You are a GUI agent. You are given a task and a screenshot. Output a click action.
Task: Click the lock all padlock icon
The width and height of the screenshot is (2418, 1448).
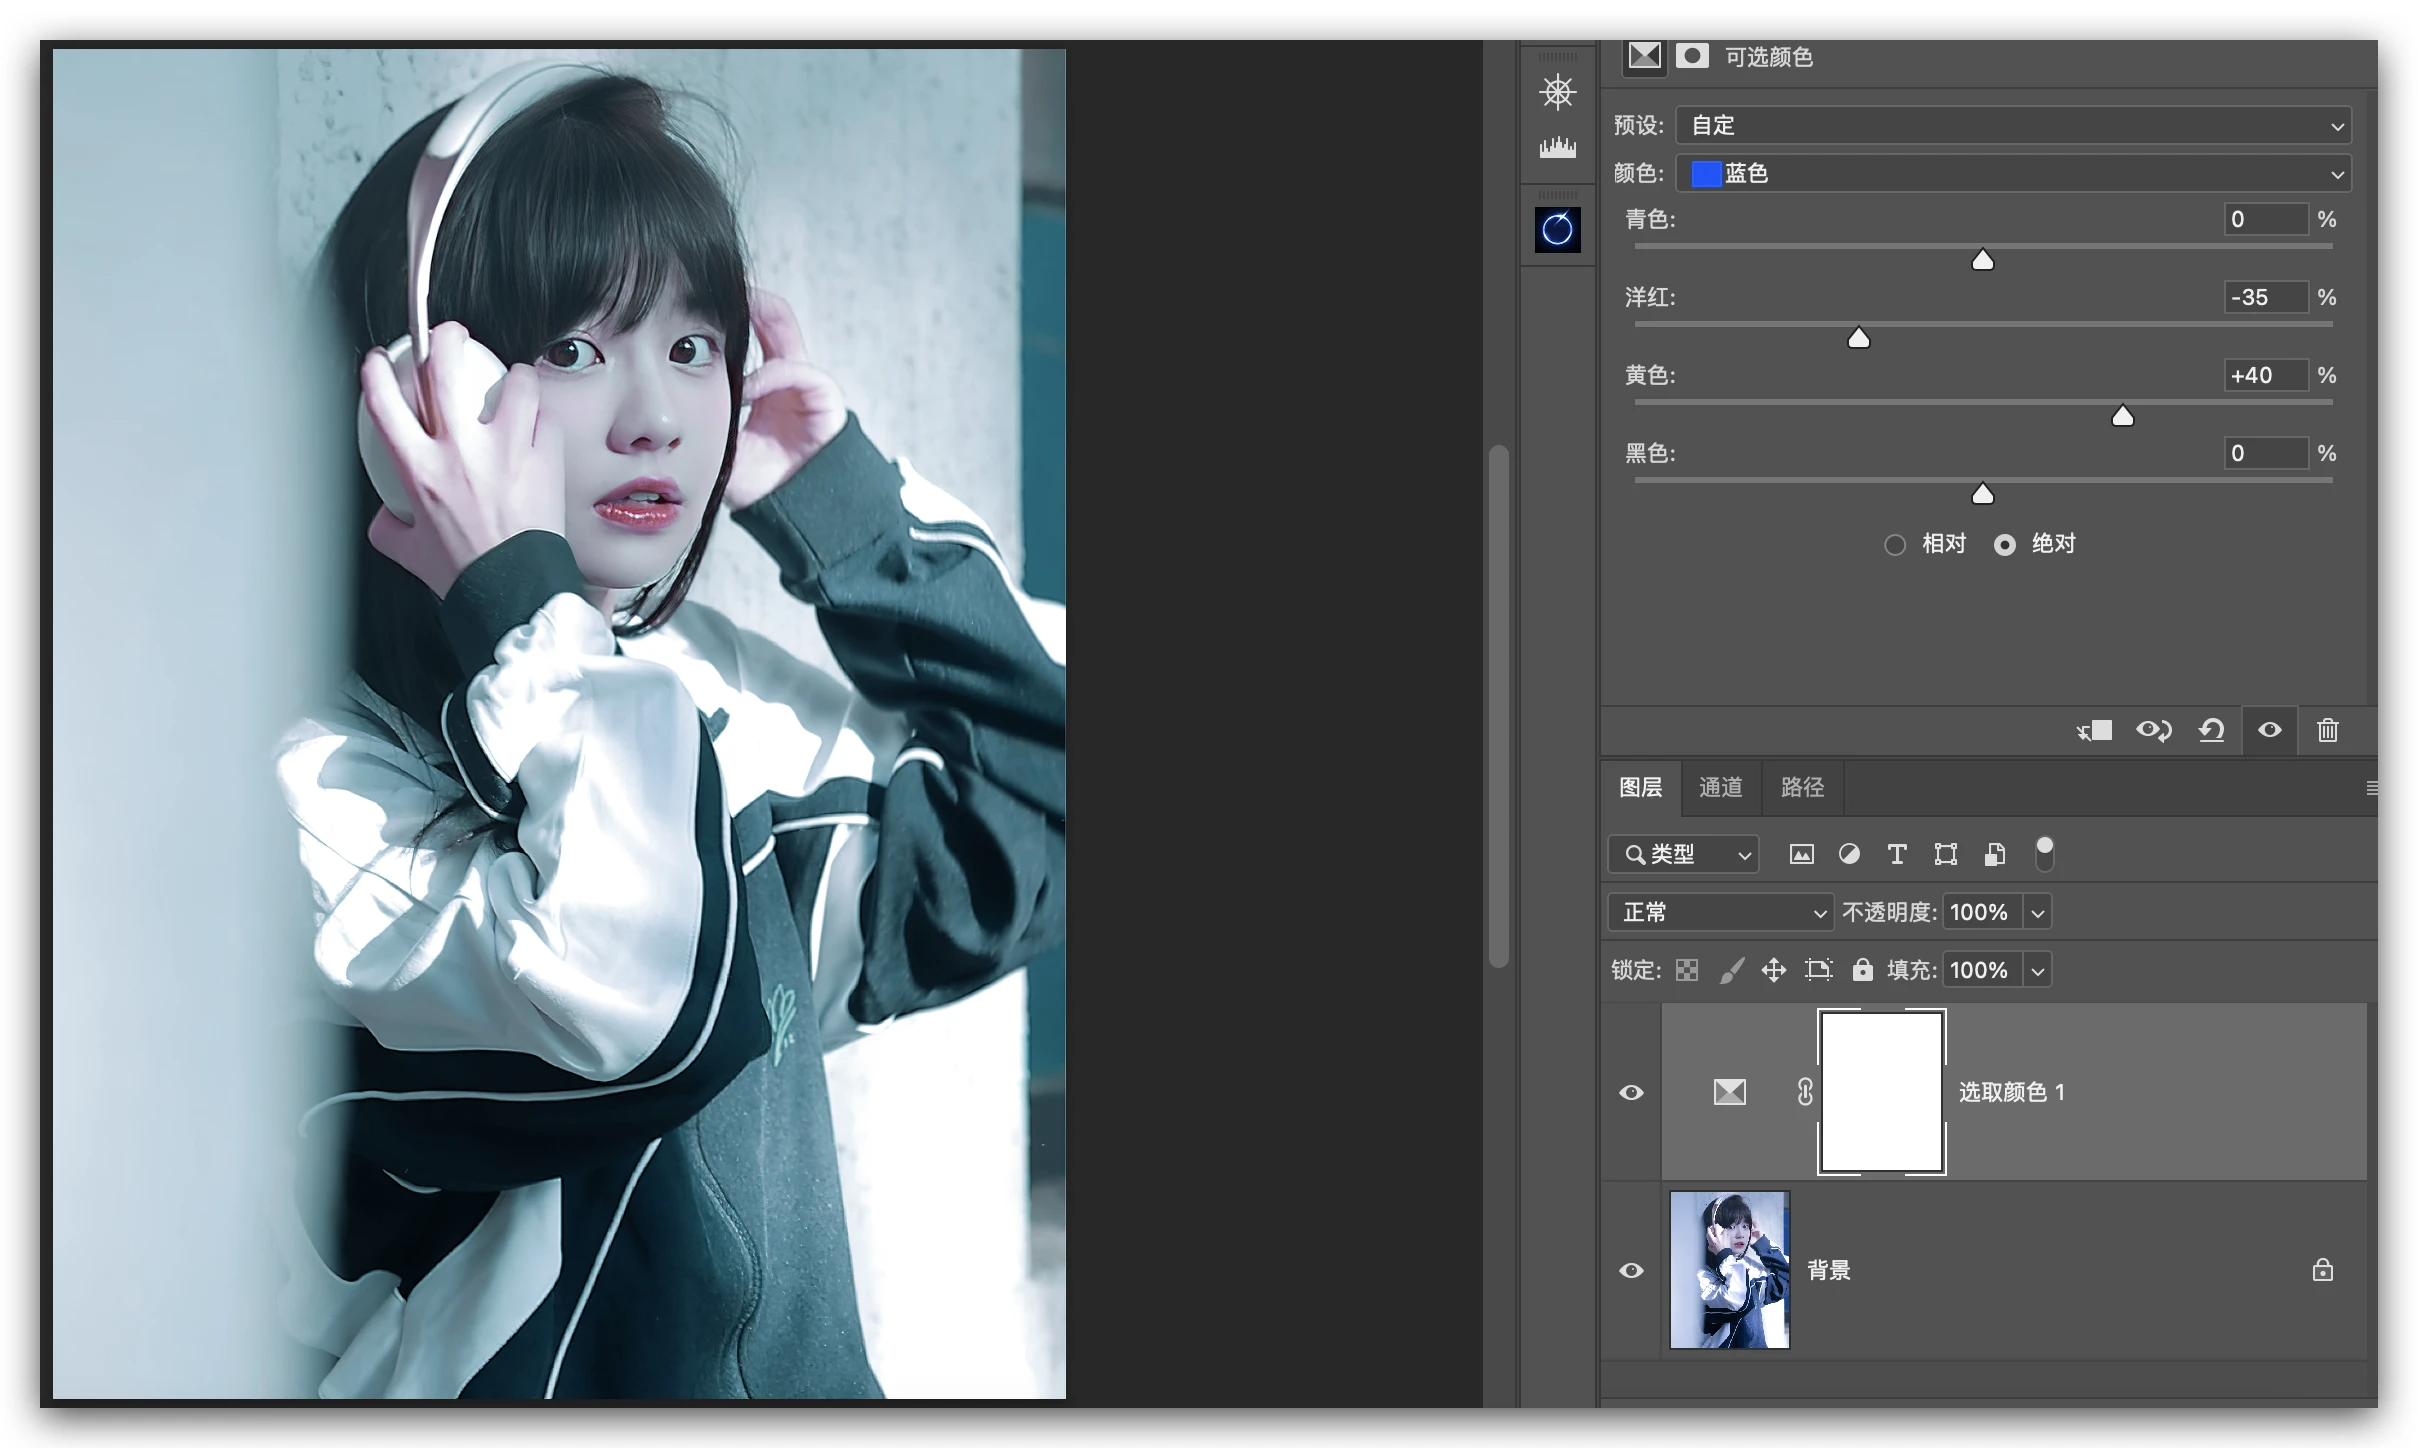pyautogui.click(x=1861, y=970)
